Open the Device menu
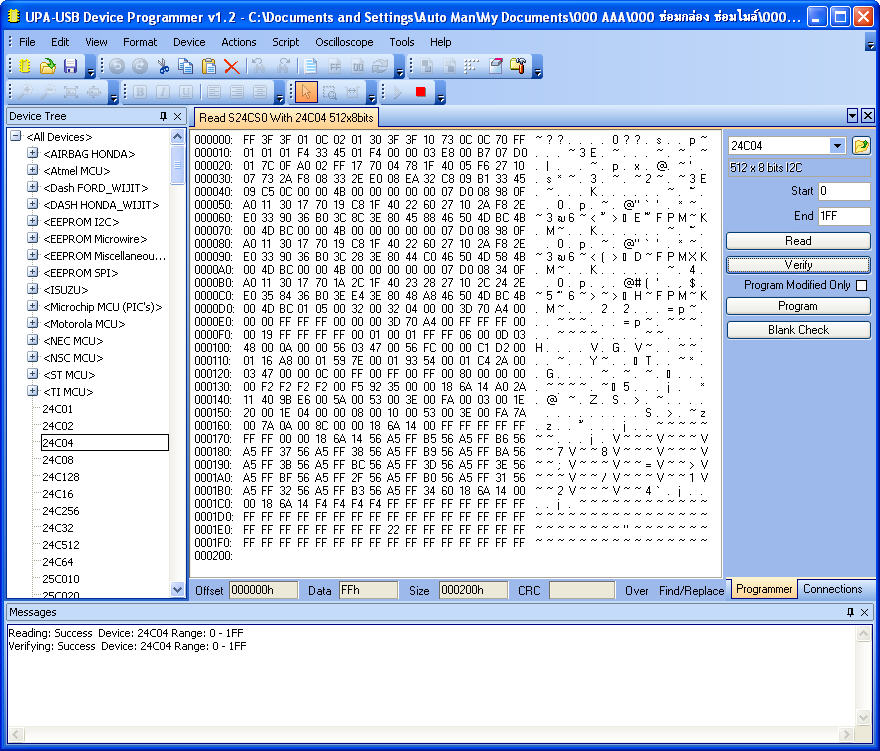Viewport: 880px width, 751px height. 189,42
